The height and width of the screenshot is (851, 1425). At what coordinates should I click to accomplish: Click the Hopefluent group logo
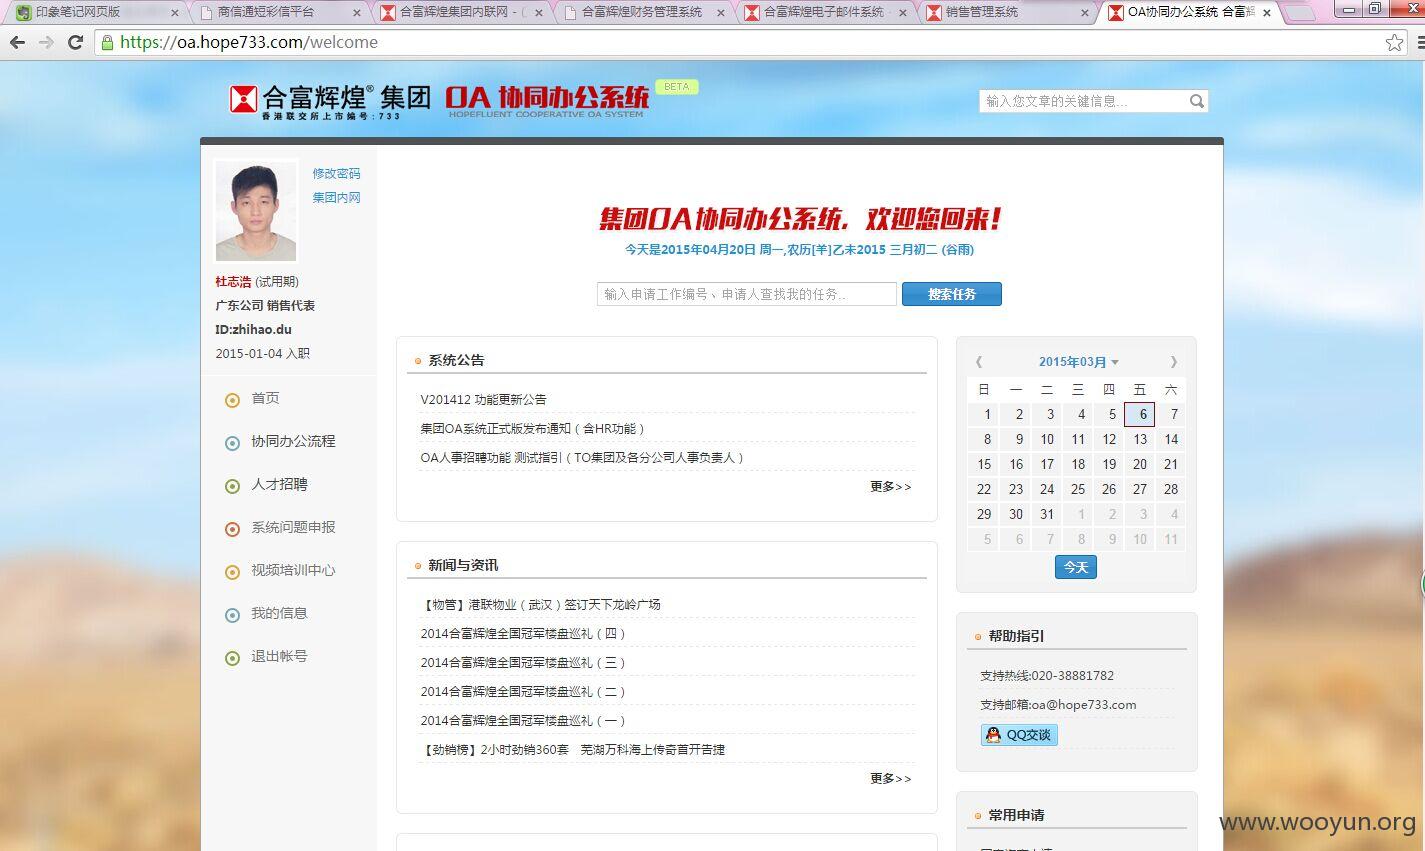(331, 99)
